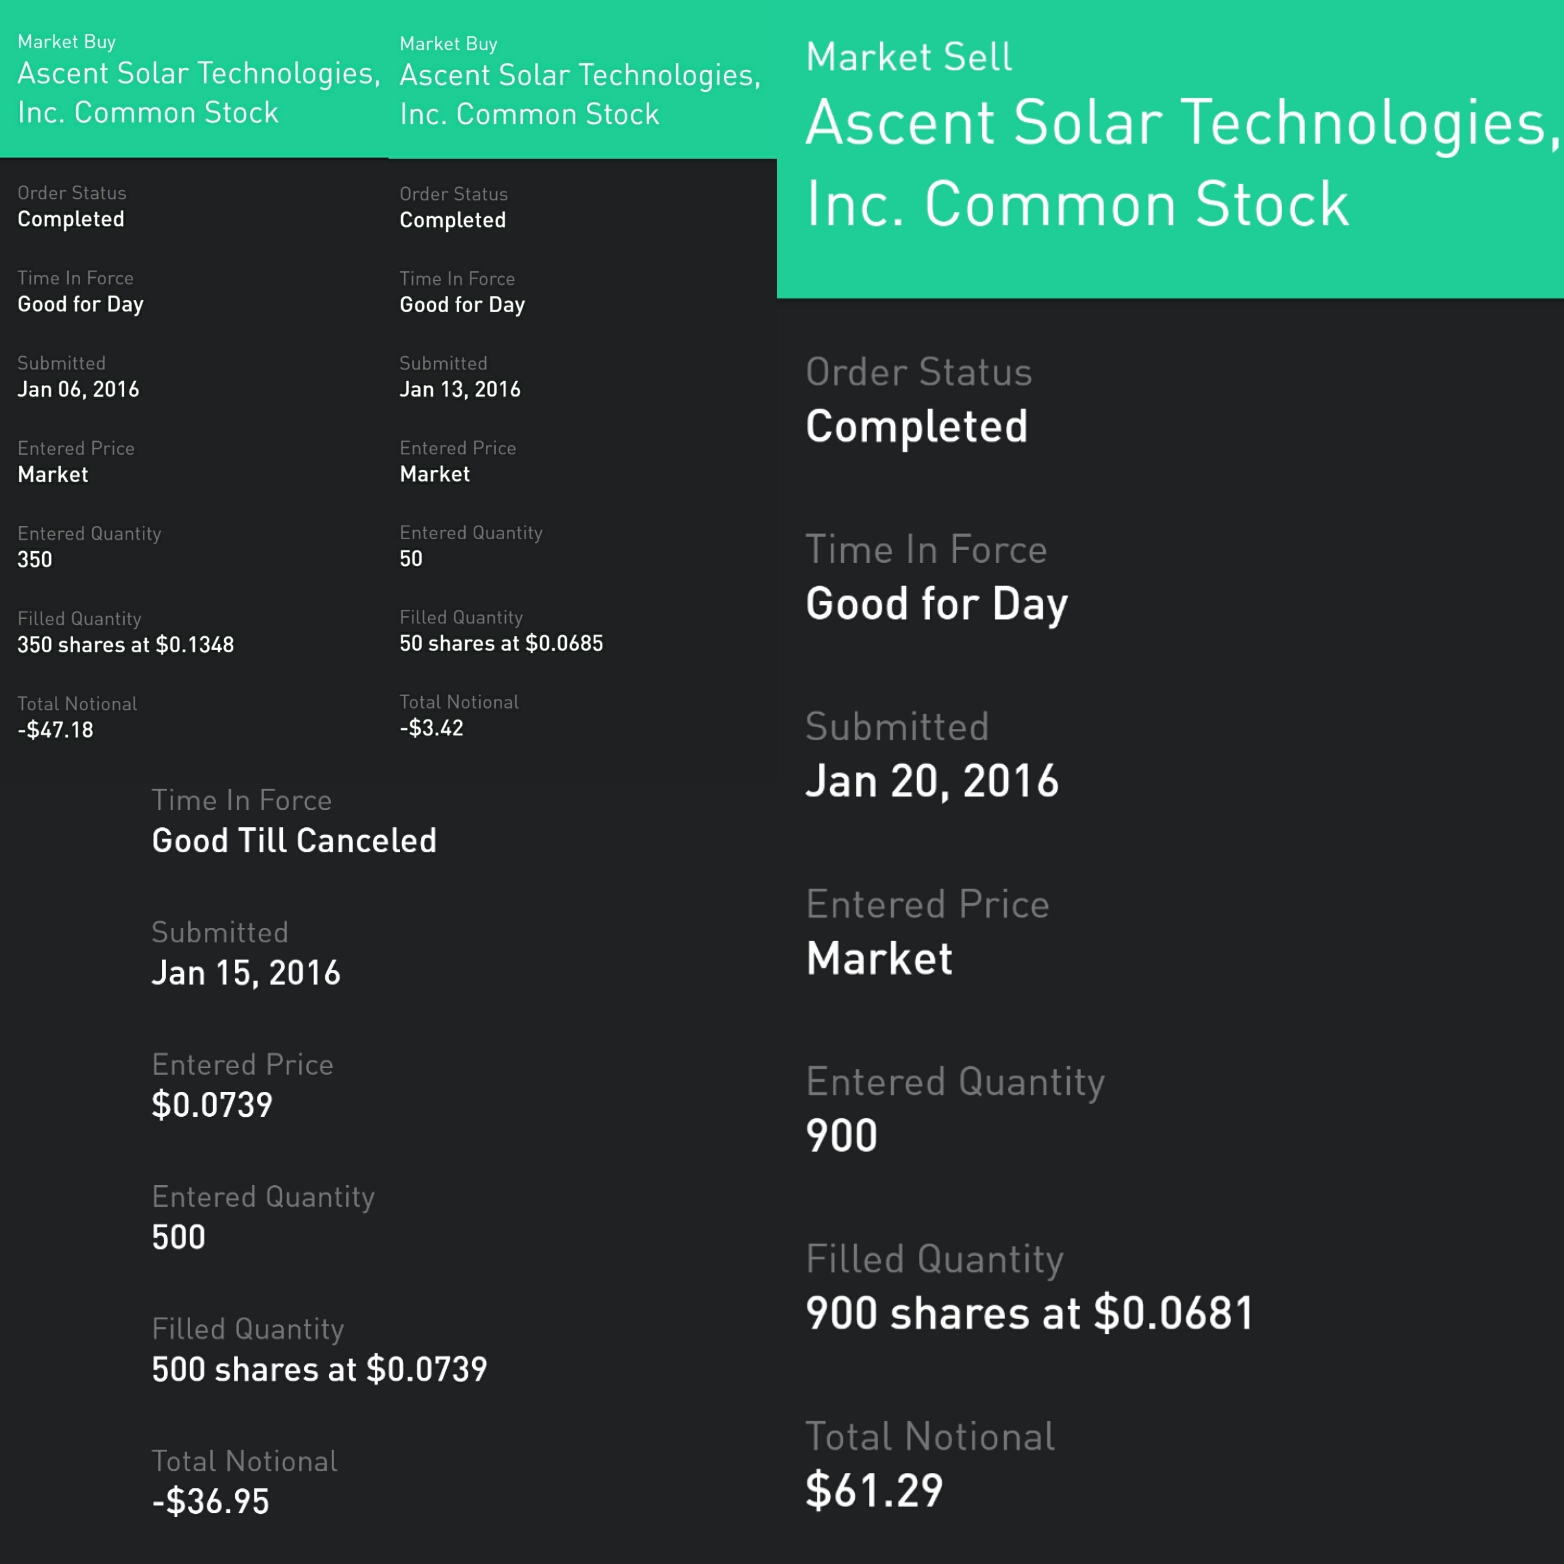The height and width of the screenshot is (1564, 1564).
Task: Select the Jan 13, 2016 submitted date
Action: click(460, 389)
